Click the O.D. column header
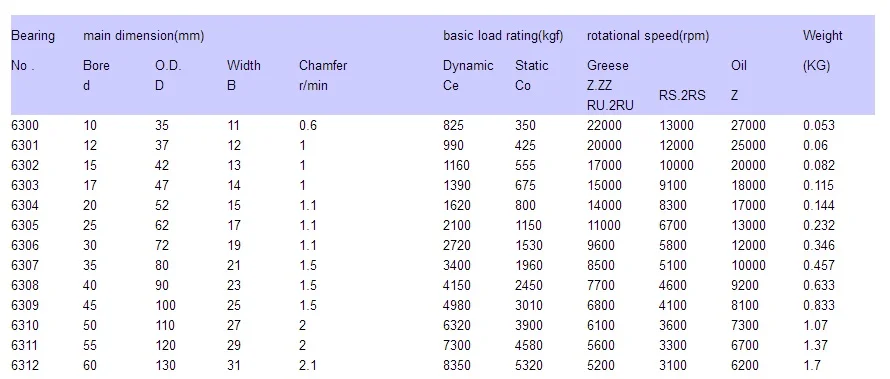890x379 pixels. [x=168, y=66]
